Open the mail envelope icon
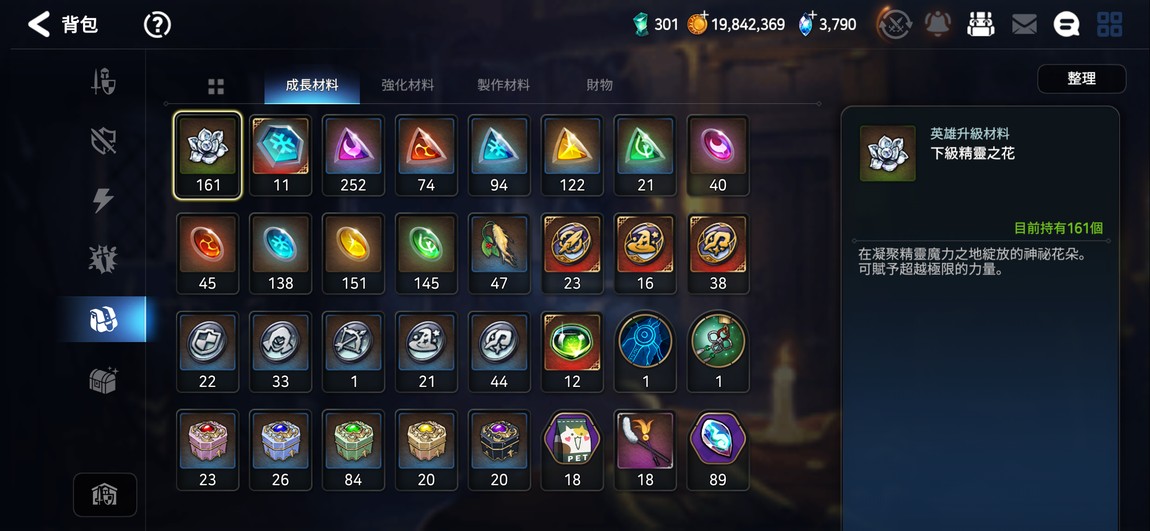1150x531 pixels. (1024, 25)
